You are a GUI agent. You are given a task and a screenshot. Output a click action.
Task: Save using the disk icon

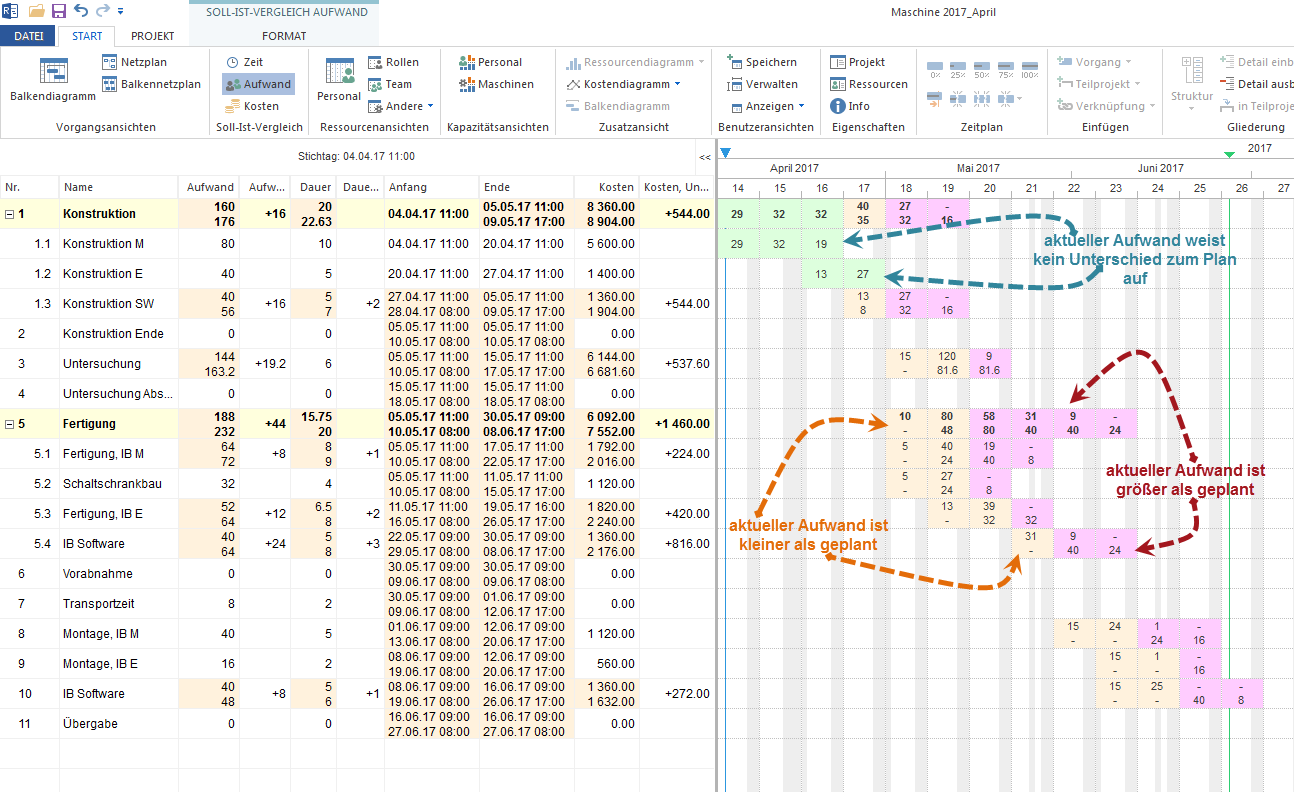(59, 11)
